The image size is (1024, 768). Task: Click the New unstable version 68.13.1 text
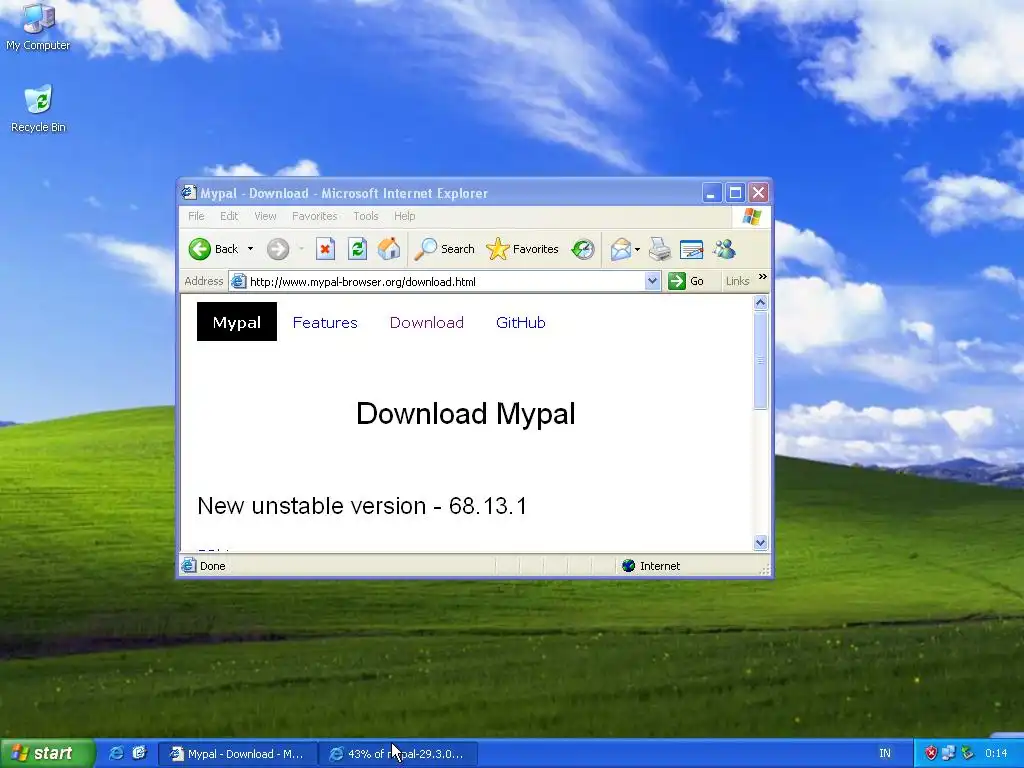pos(362,505)
